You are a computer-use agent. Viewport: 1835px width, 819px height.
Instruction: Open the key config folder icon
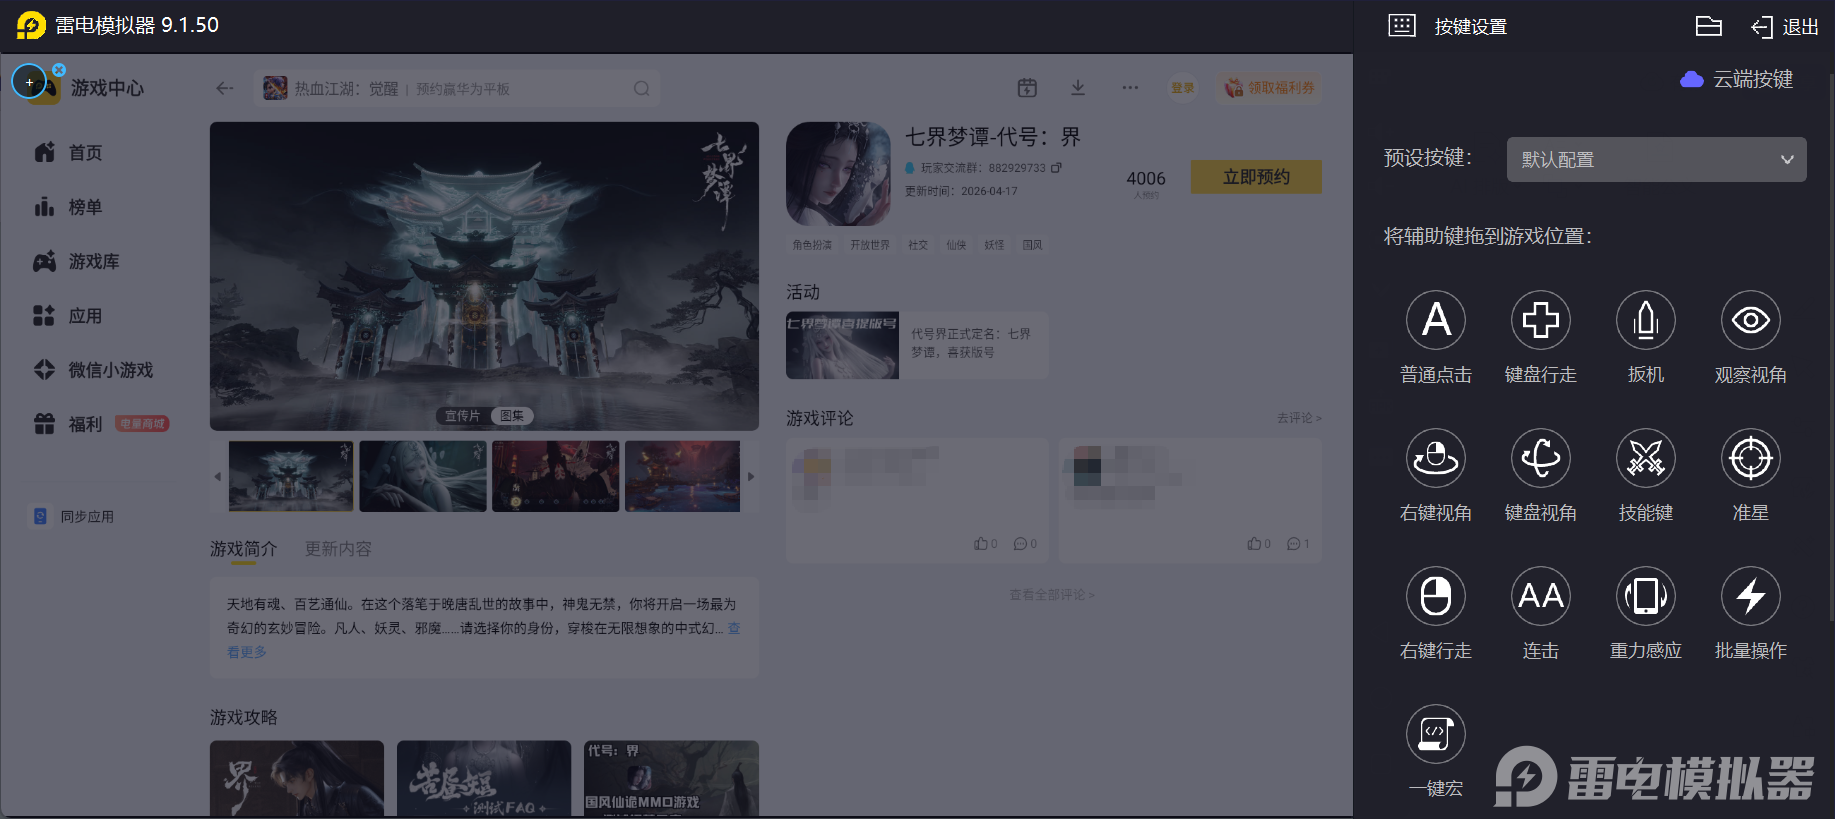1709,26
